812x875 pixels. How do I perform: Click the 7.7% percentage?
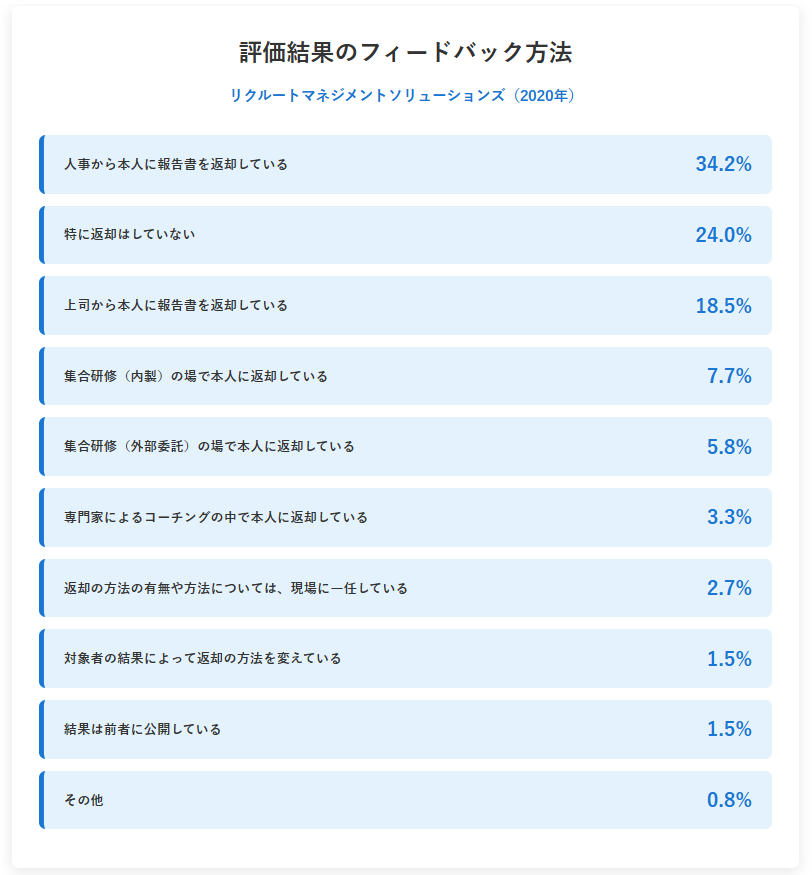pos(729,376)
